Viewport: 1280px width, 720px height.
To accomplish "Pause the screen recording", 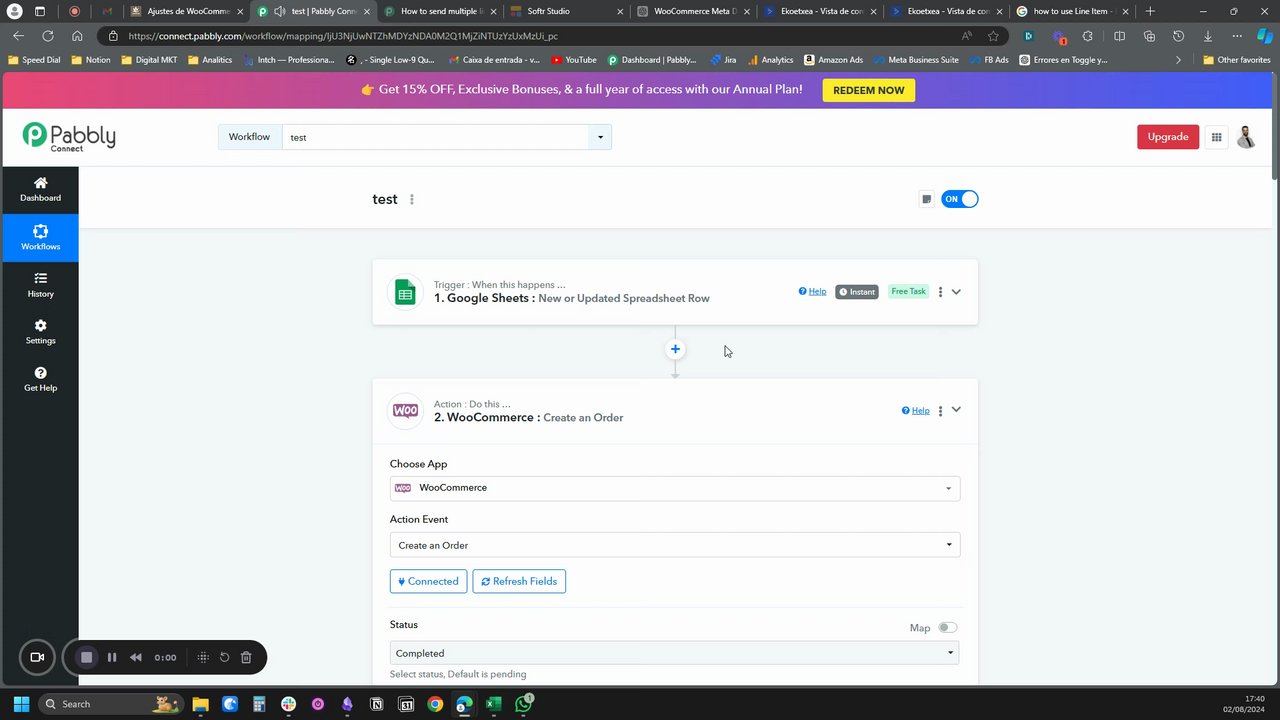I will [112, 657].
